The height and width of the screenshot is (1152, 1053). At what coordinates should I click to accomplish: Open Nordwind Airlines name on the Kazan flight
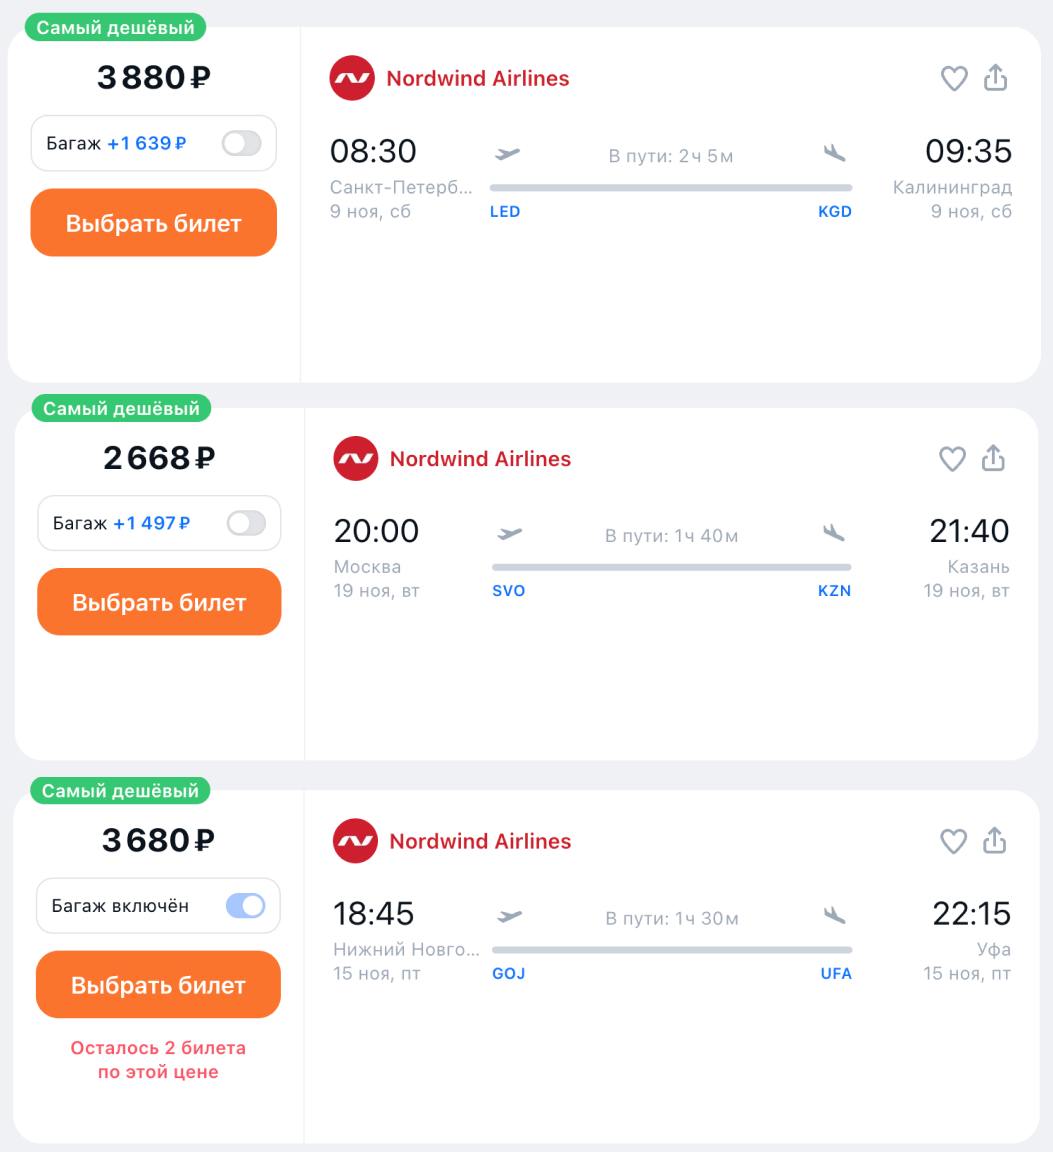[480, 459]
